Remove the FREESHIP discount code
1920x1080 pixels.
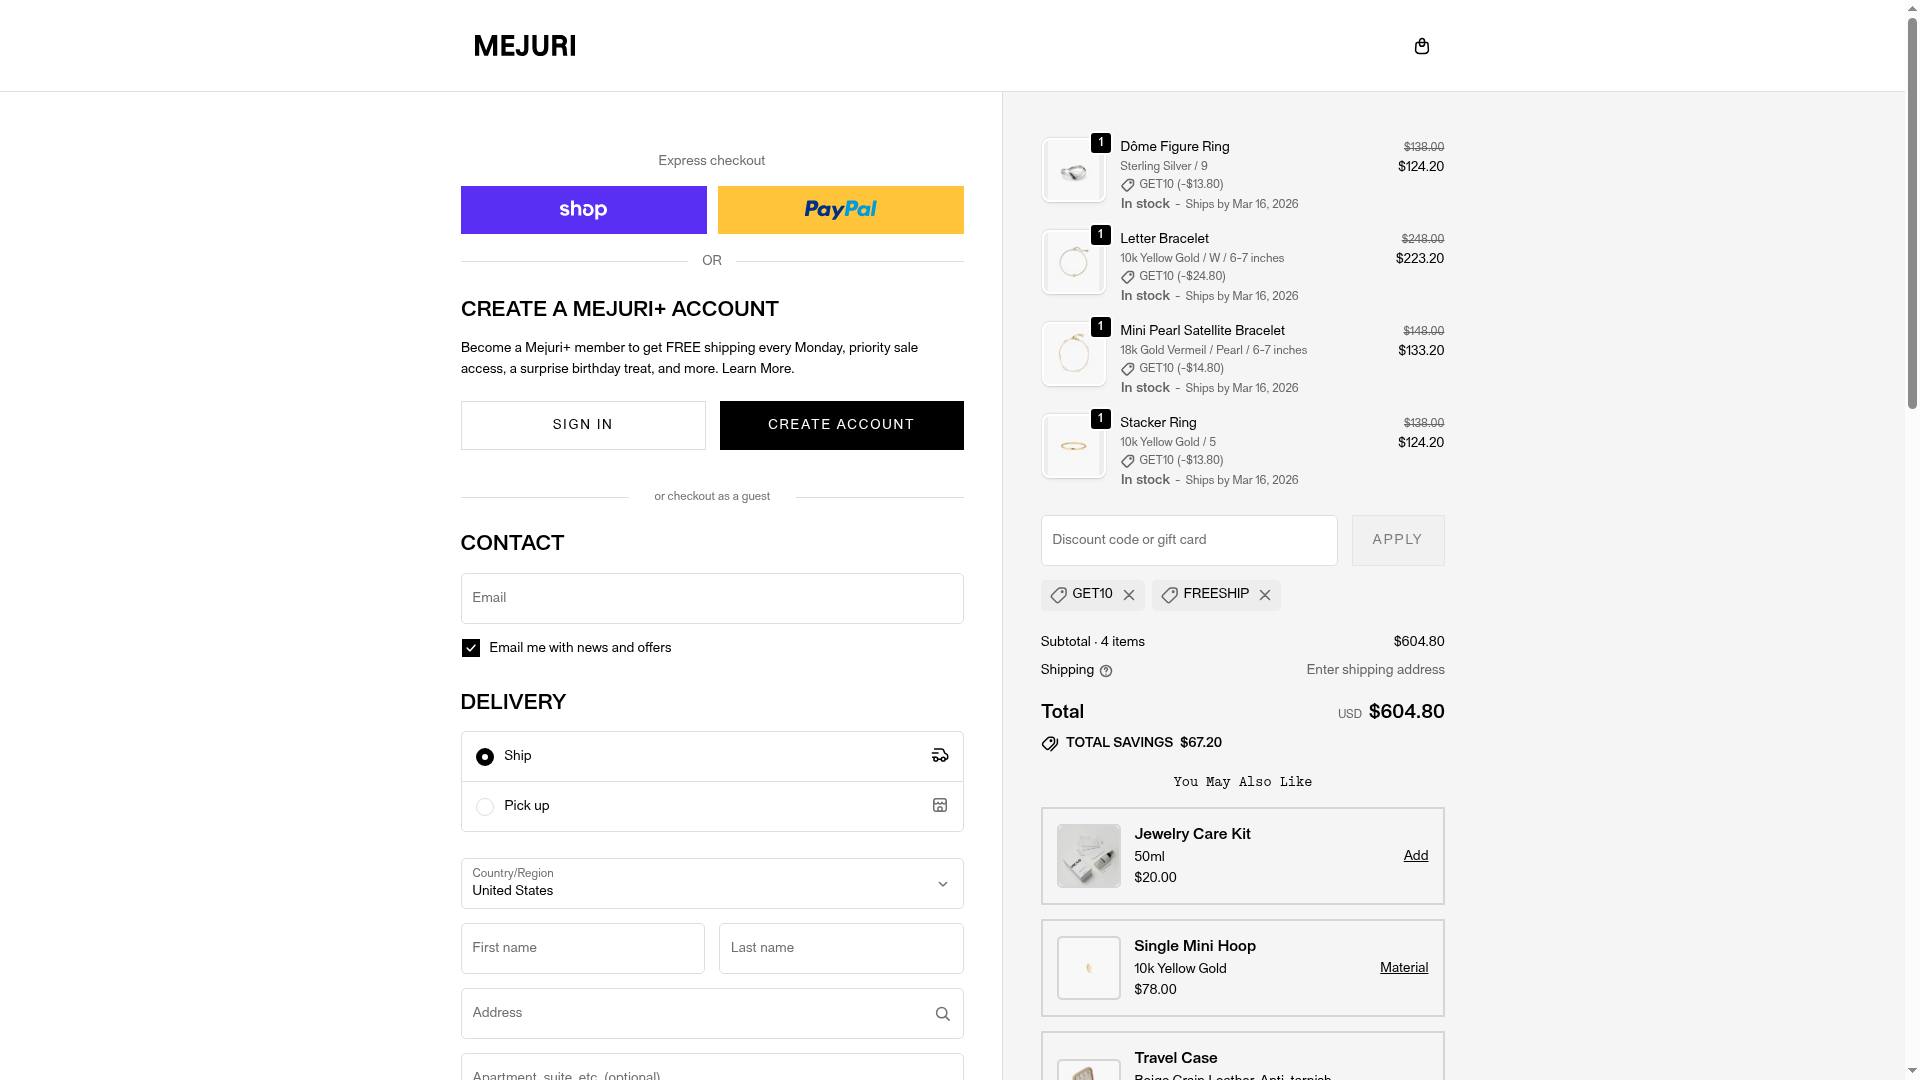coord(1265,596)
